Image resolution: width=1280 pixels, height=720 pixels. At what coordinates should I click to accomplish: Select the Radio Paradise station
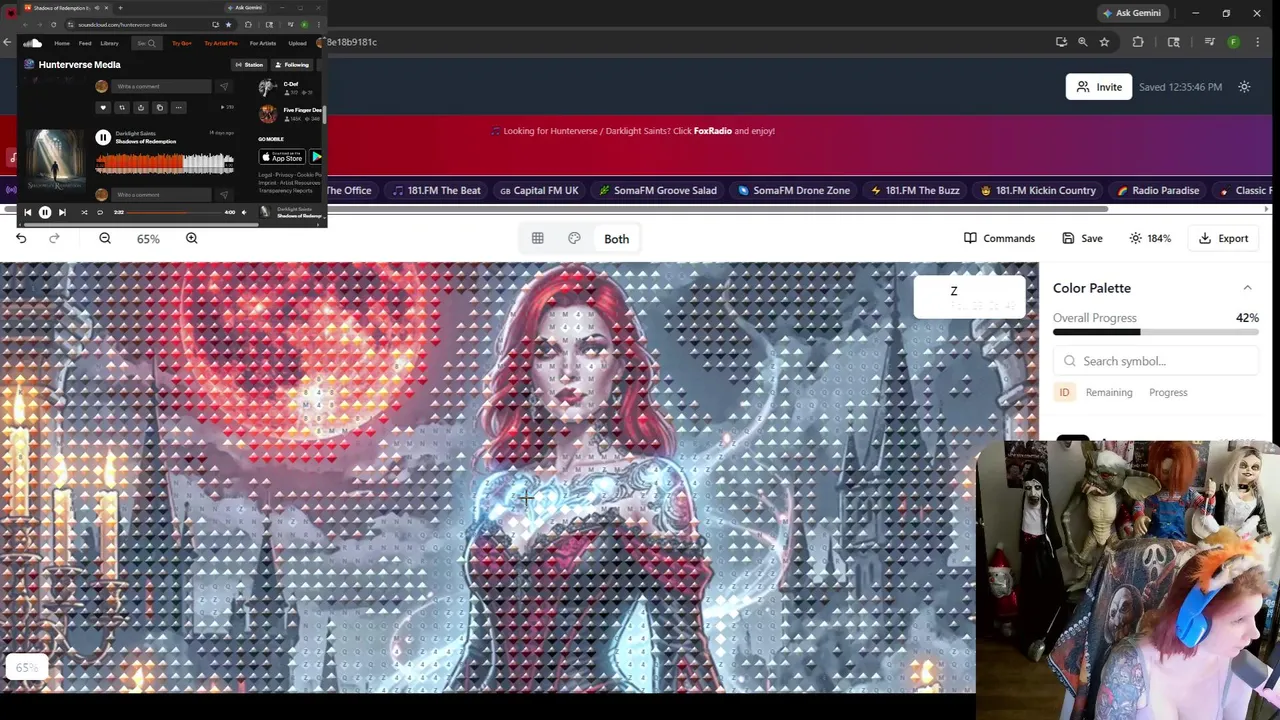(x=1158, y=190)
